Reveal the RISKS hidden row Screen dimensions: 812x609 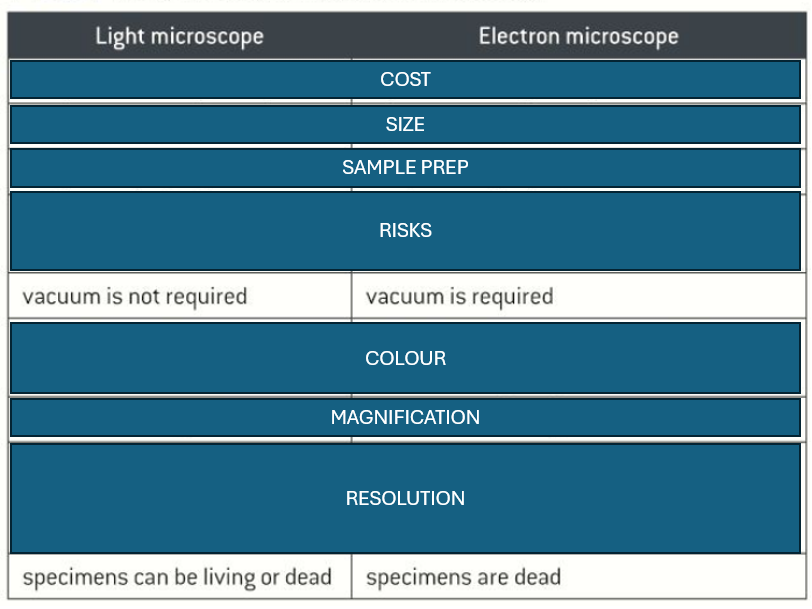(405, 231)
